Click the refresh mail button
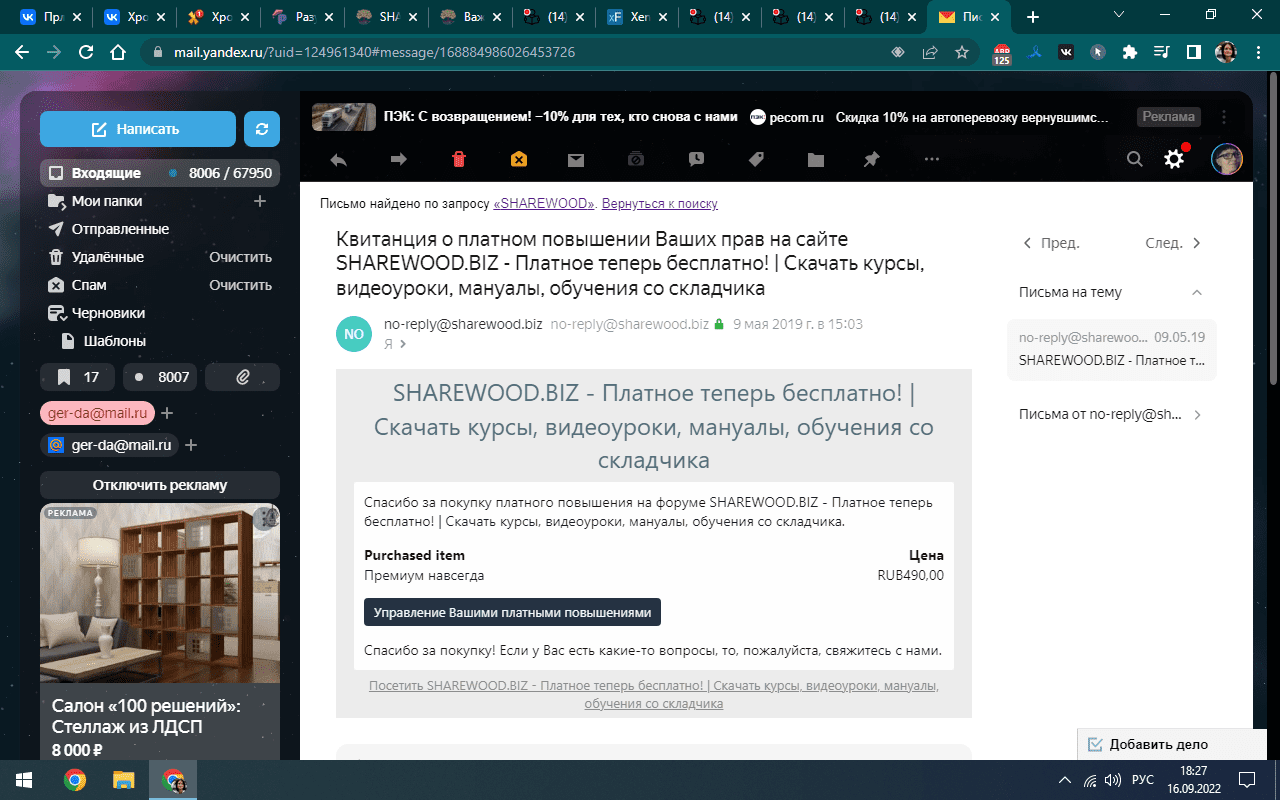Viewport: 1280px width, 800px height. (x=262, y=129)
